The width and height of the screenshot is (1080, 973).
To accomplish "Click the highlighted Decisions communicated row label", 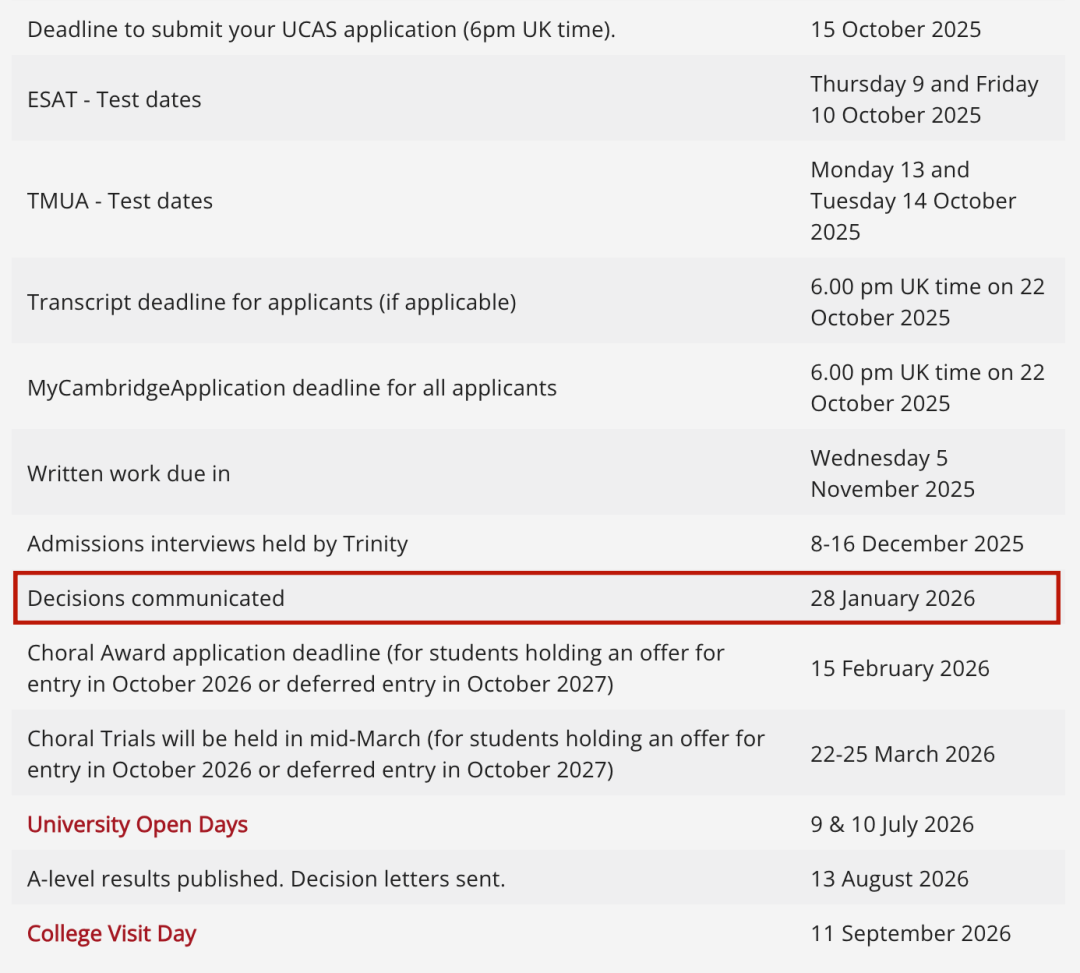I will pos(156,598).
